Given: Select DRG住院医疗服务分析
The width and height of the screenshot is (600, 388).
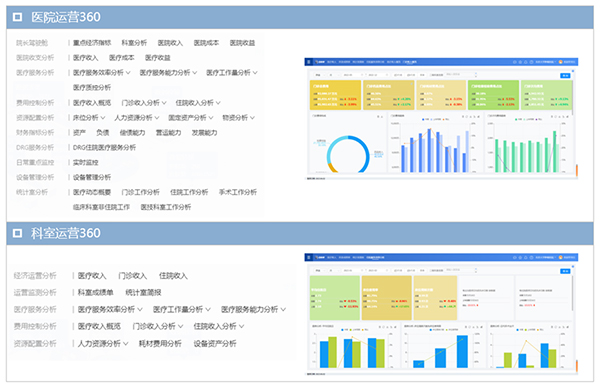Looking at the screenshot, I should 104,147.
